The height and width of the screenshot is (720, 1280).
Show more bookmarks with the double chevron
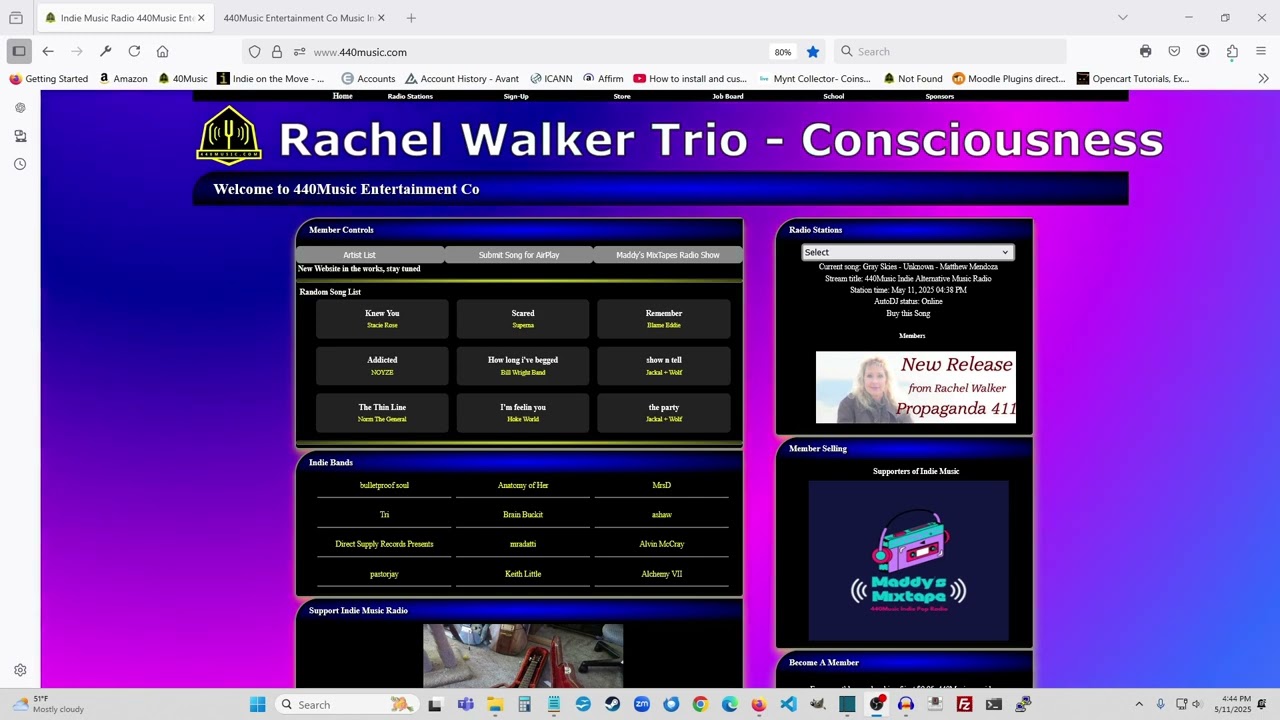point(1263,78)
